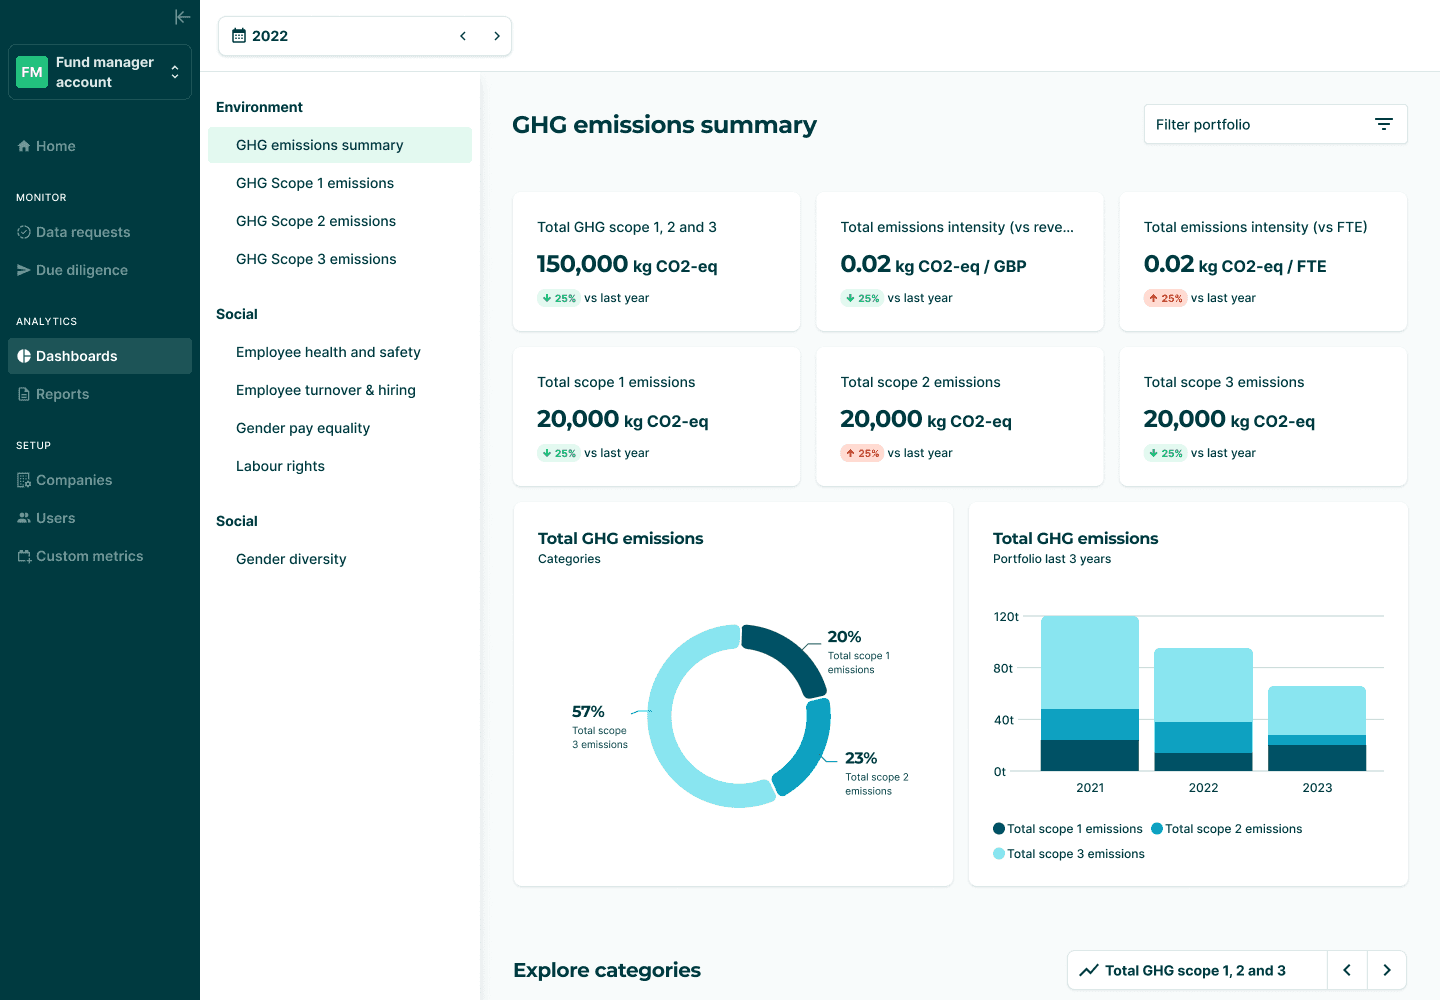This screenshot has width=1440, height=1000.
Task: Go to previous year with left chevron
Action: pos(463,36)
